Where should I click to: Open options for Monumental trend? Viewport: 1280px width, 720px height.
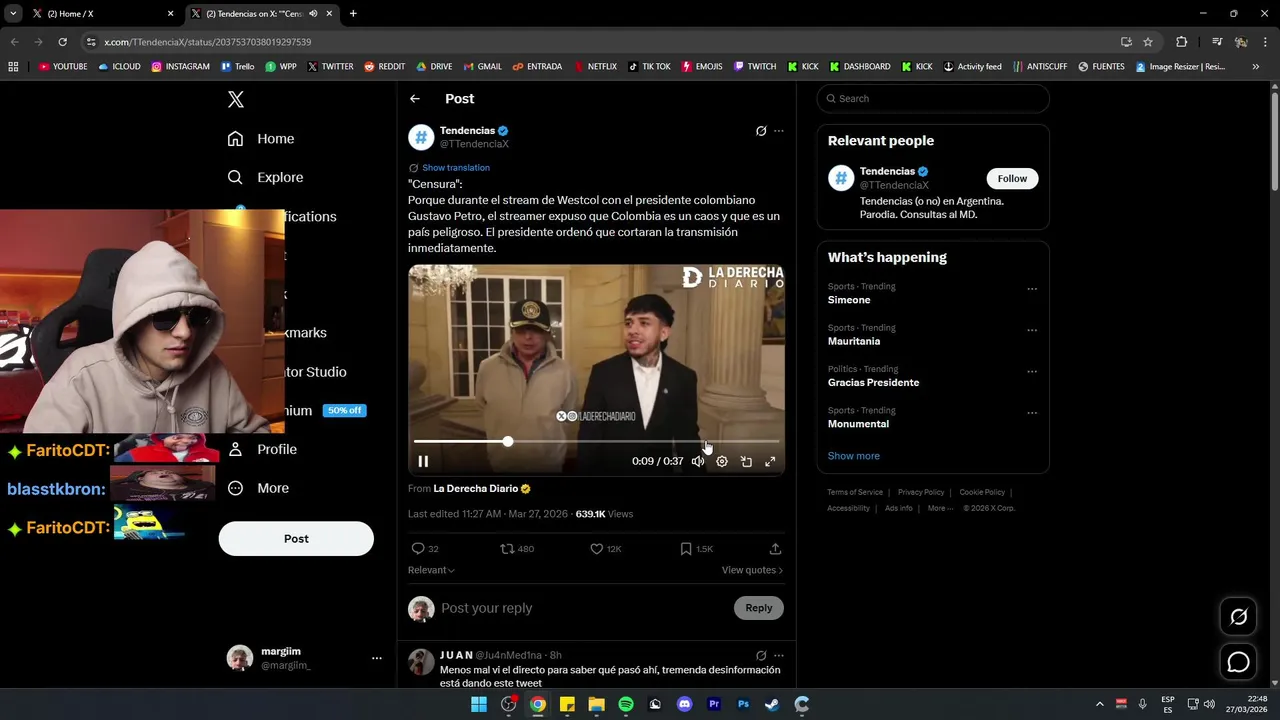(x=1032, y=412)
